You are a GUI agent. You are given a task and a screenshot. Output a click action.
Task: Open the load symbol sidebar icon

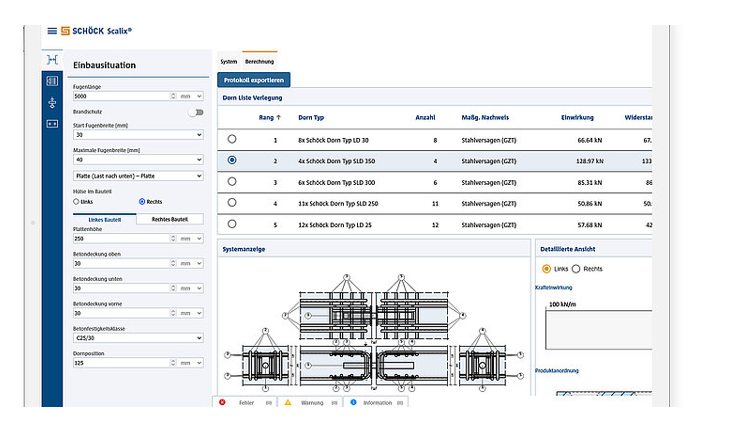pos(52,102)
